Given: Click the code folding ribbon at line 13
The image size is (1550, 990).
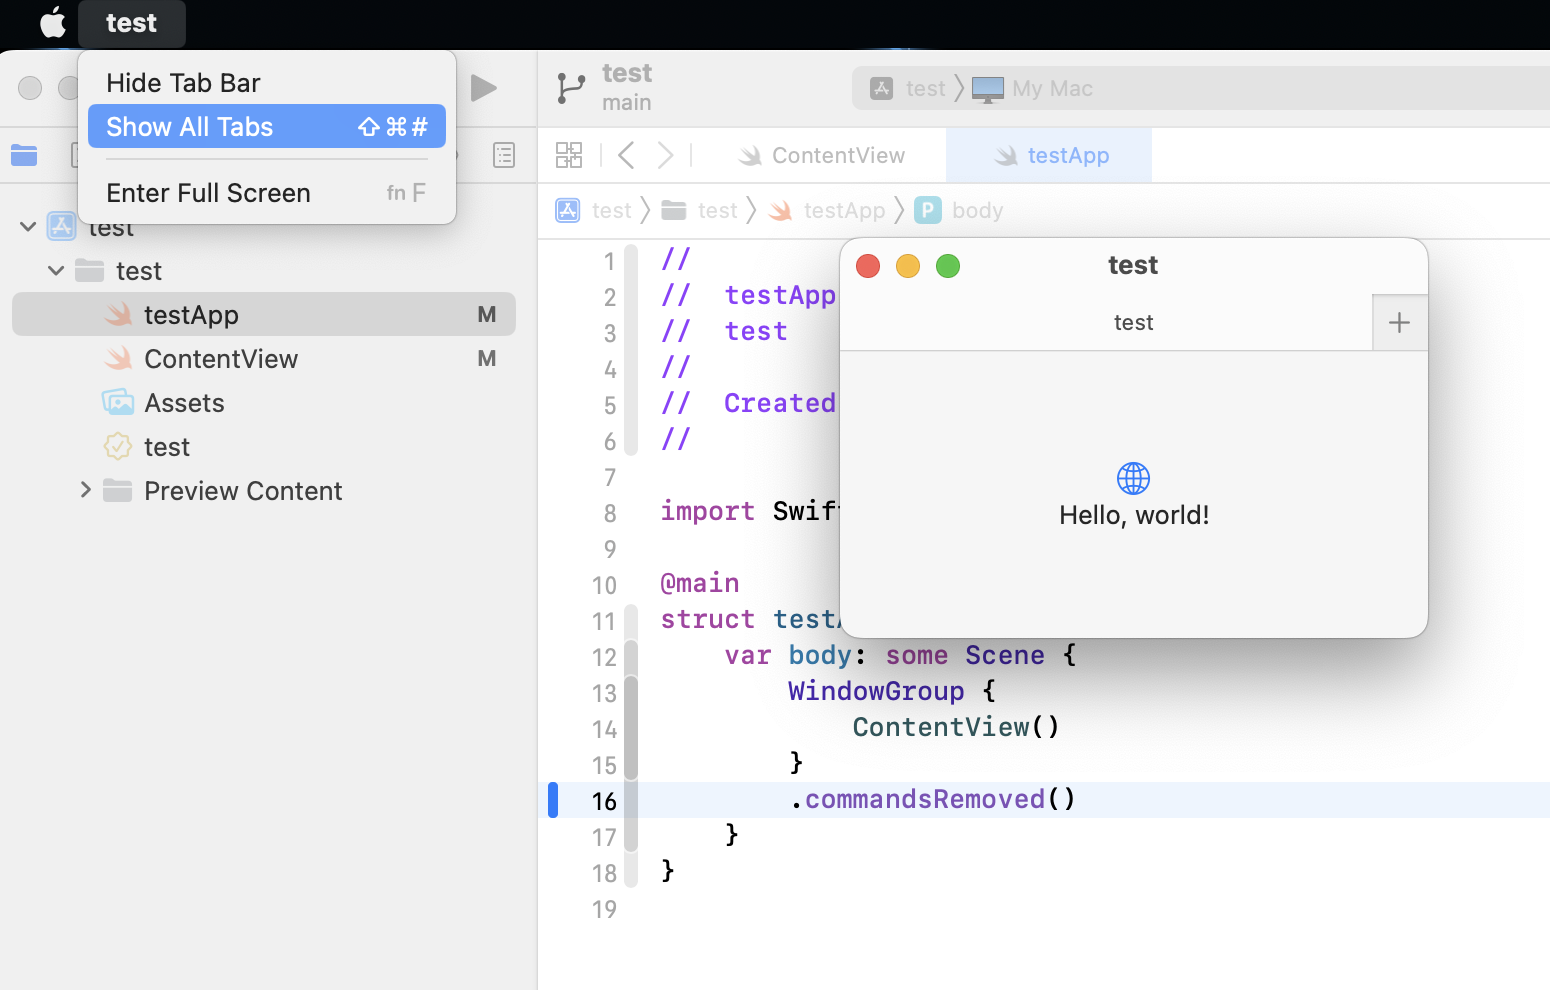Looking at the screenshot, I should [x=631, y=693].
